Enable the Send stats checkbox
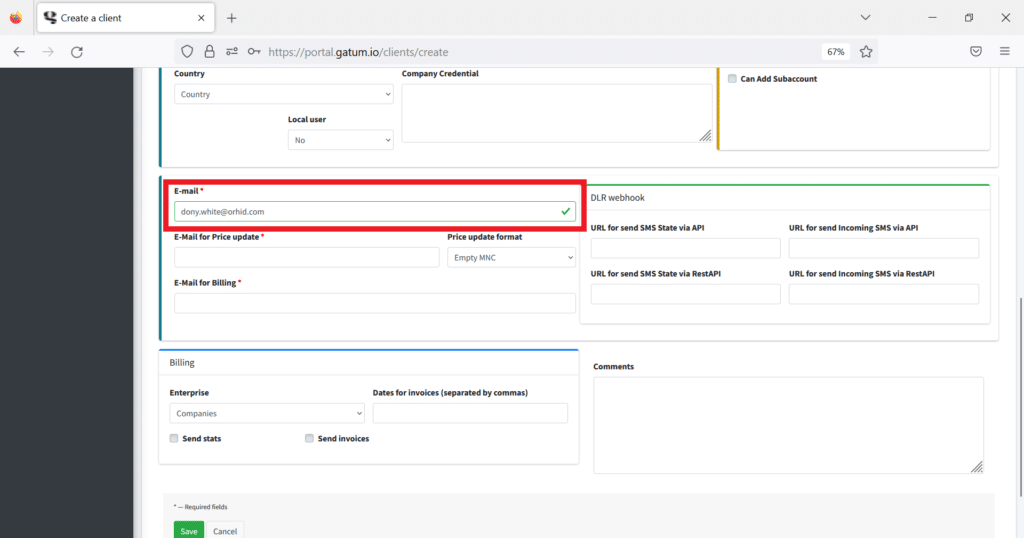The image size is (1024, 538). pos(174,438)
